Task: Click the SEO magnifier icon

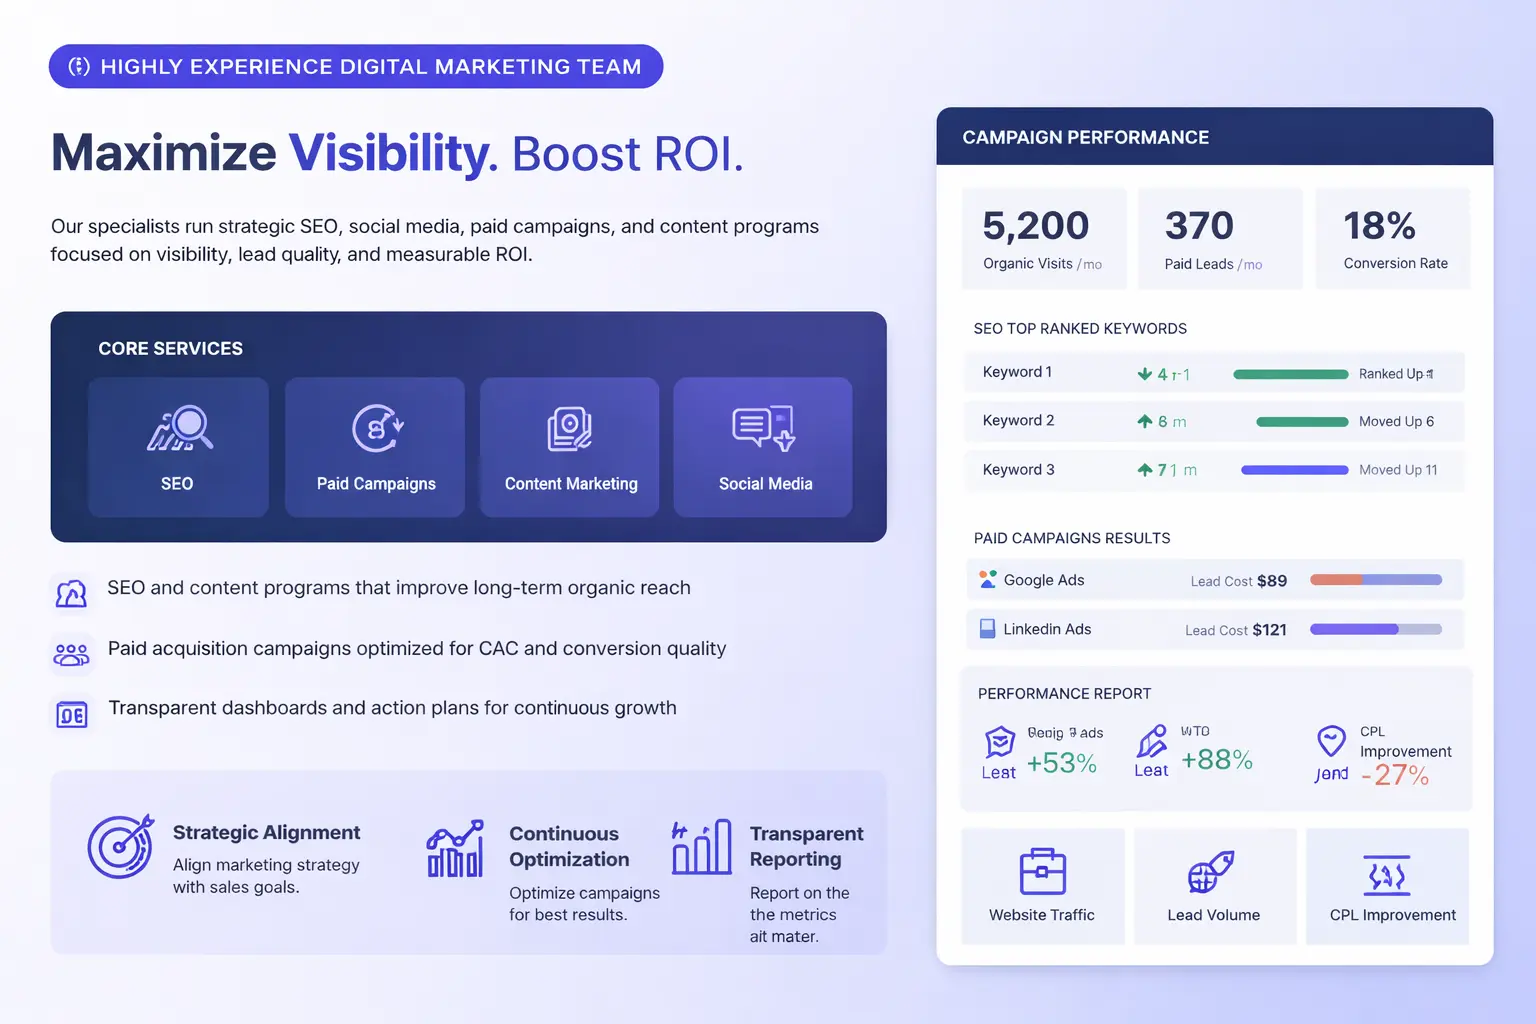Action: 180,428
